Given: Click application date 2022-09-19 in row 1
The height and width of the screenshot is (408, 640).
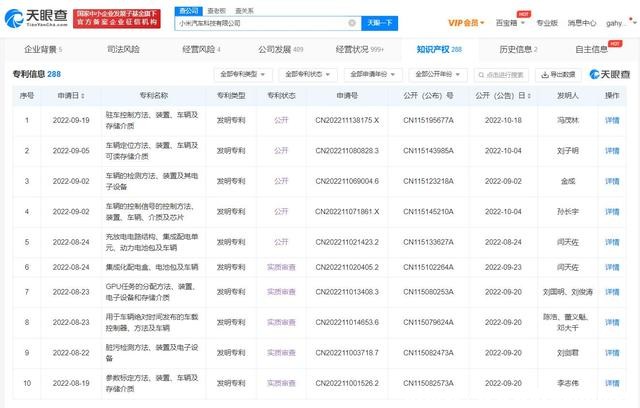Looking at the screenshot, I should point(71,120).
